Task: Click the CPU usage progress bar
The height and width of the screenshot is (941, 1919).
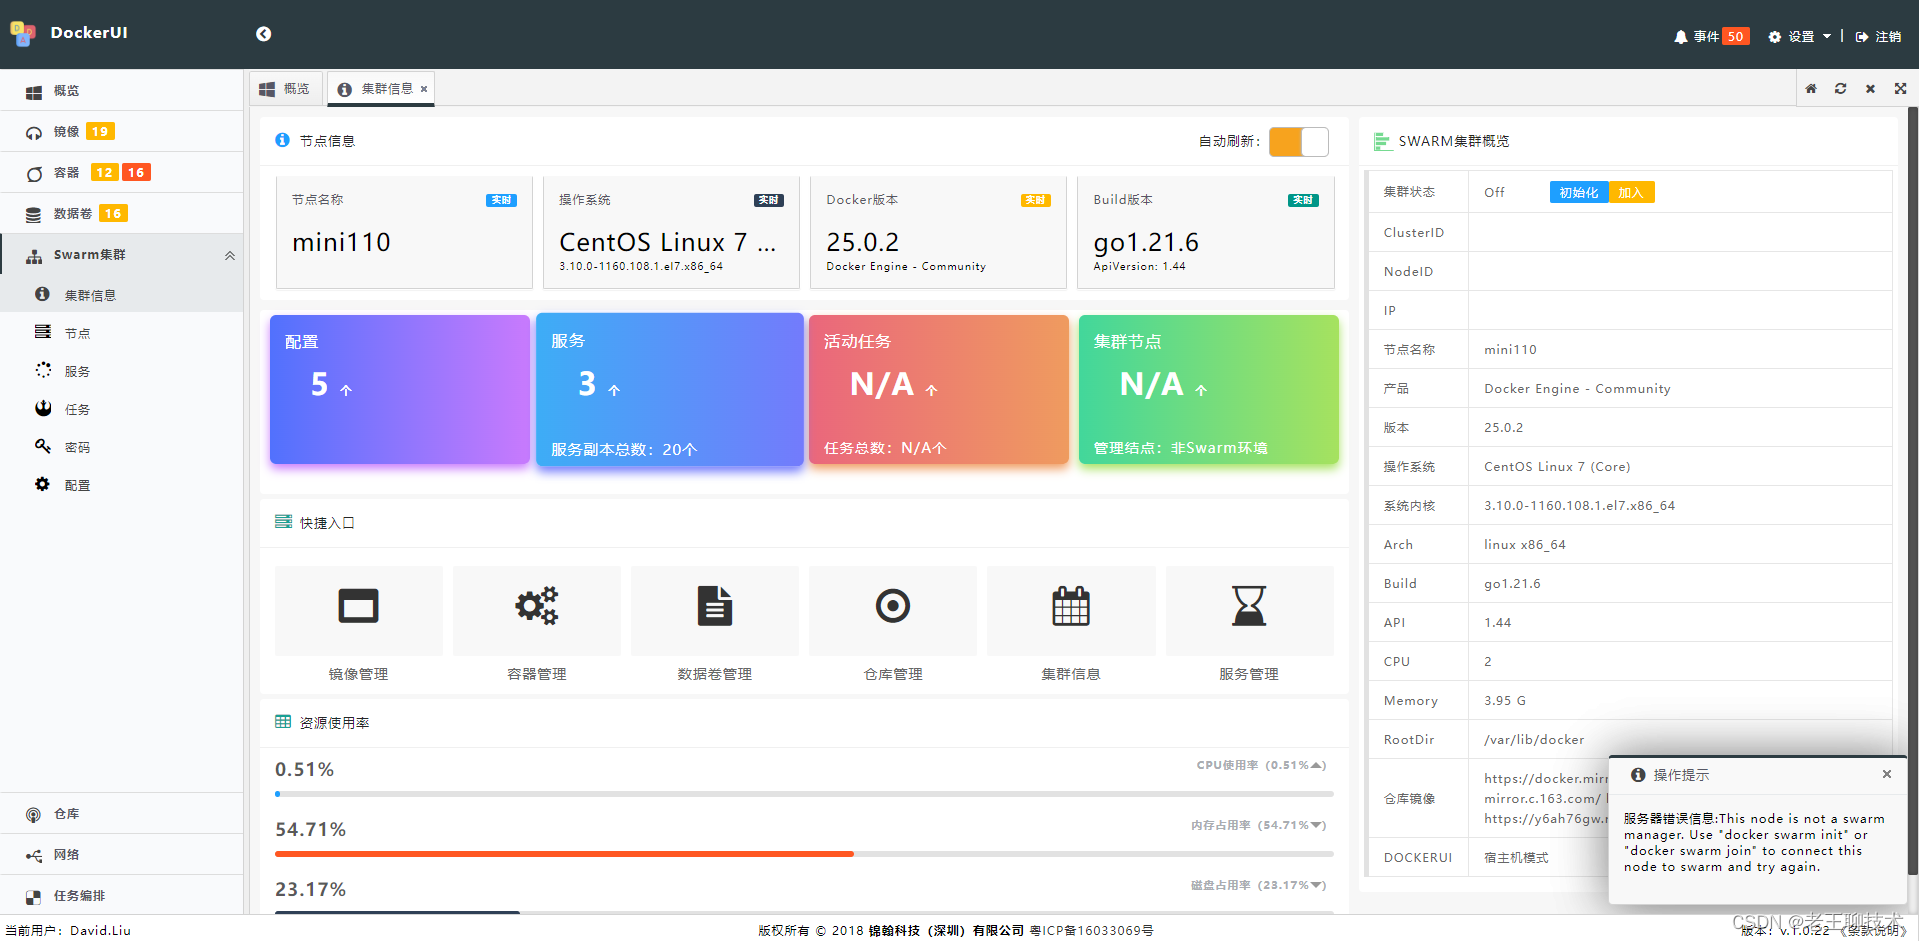Action: (804, 794)
